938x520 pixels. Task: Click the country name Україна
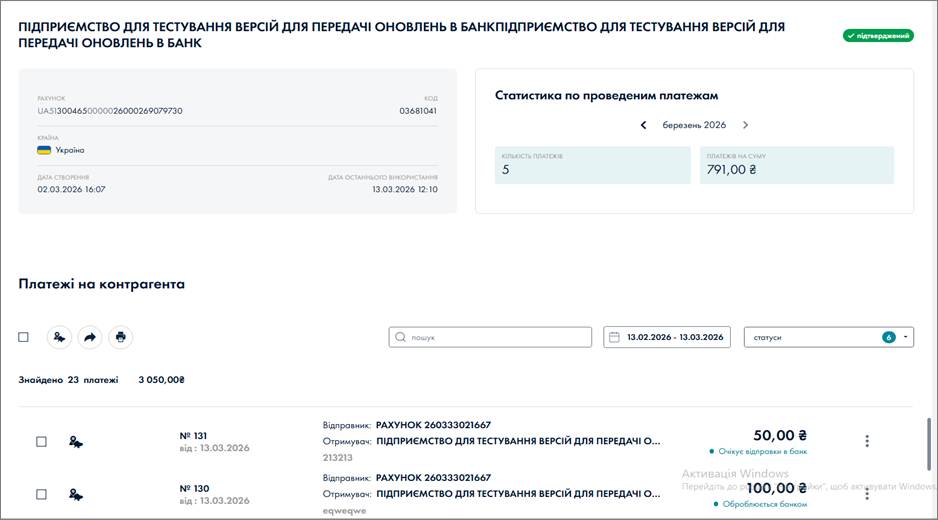coord(70,150)
